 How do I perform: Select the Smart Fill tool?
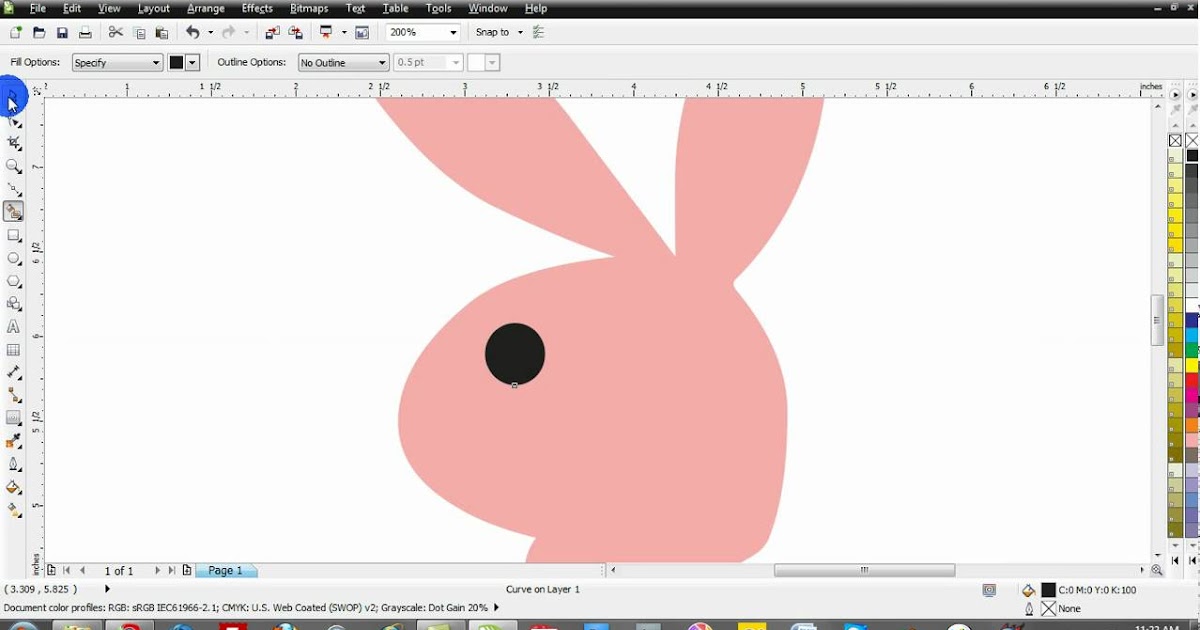pyautogui.click(x=14, y=212)
